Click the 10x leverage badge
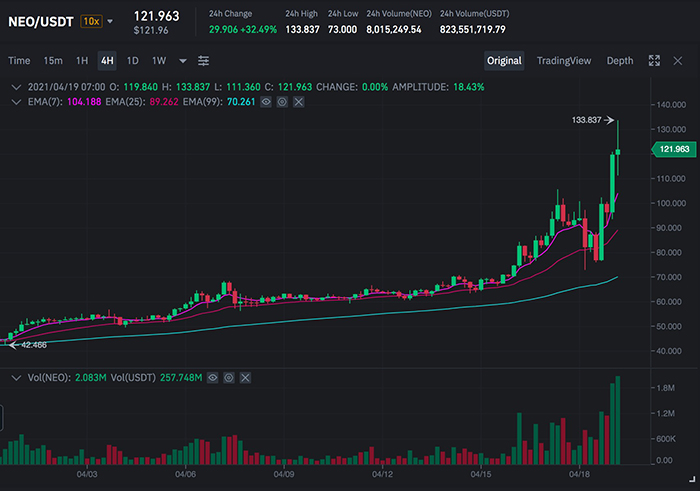The image size is (700, 491). [90, 20]
